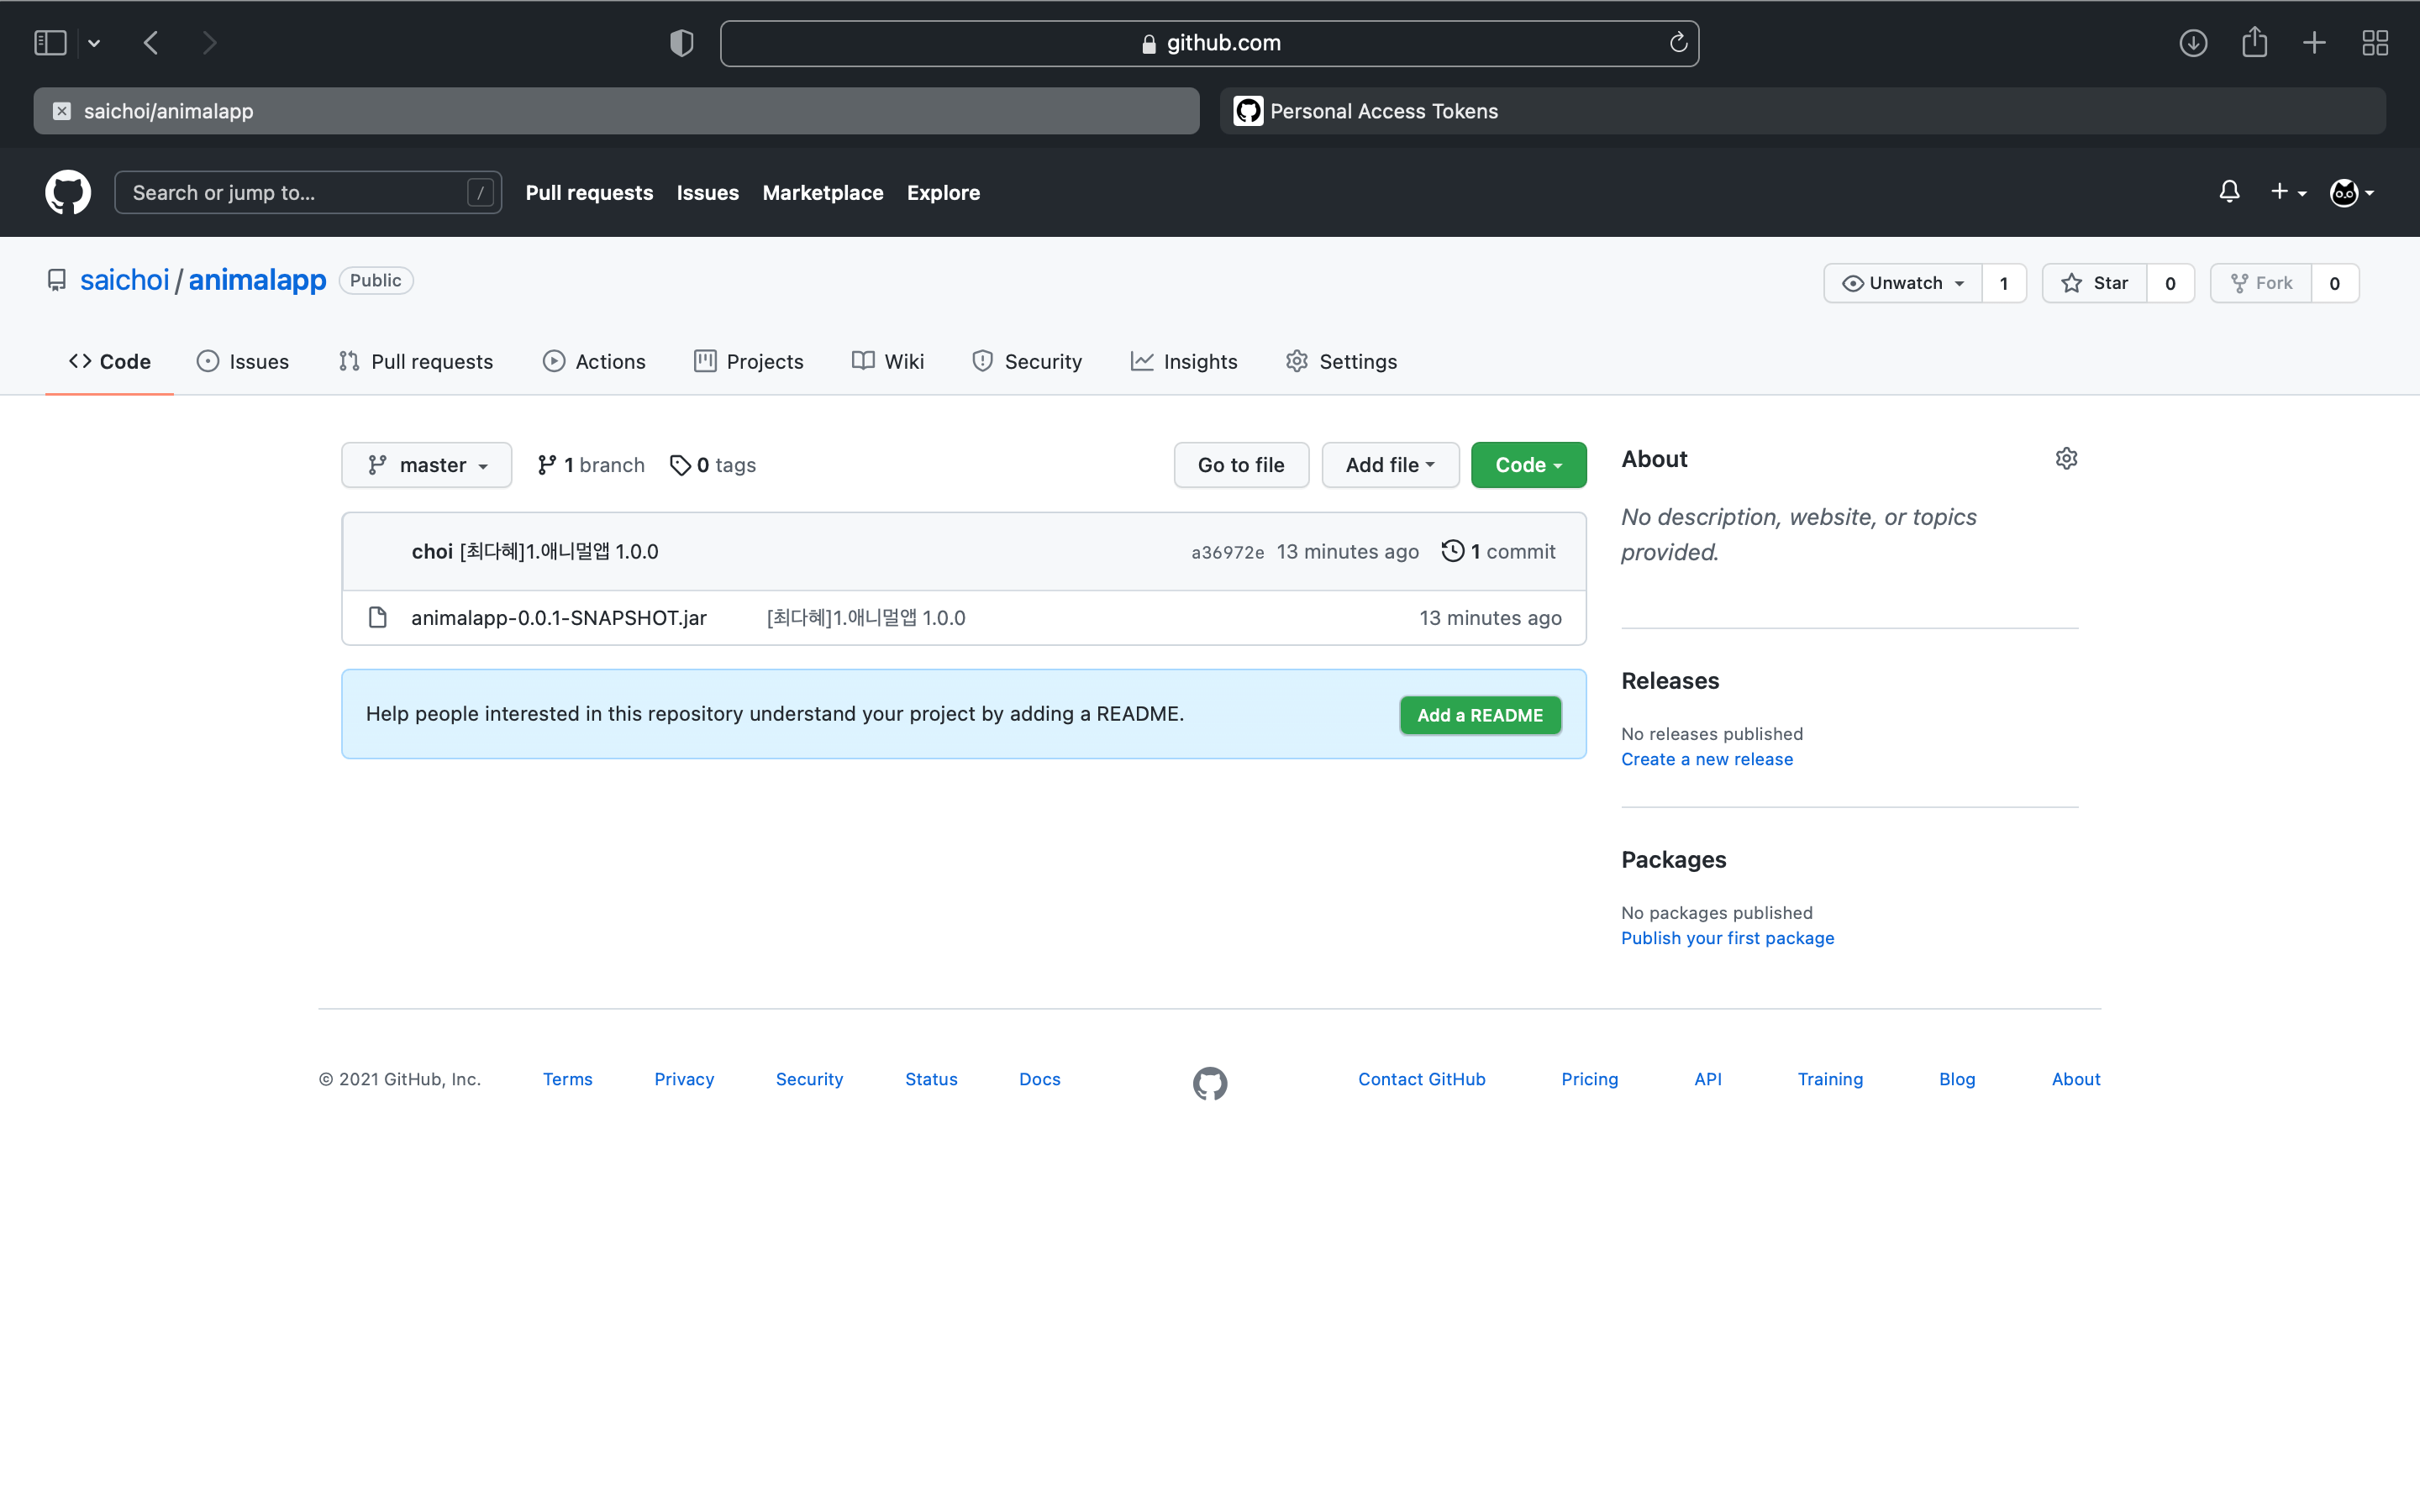Toggle Unwatch for this repository
The width and height of the screenshot is (2420, 1512).
1903,283
